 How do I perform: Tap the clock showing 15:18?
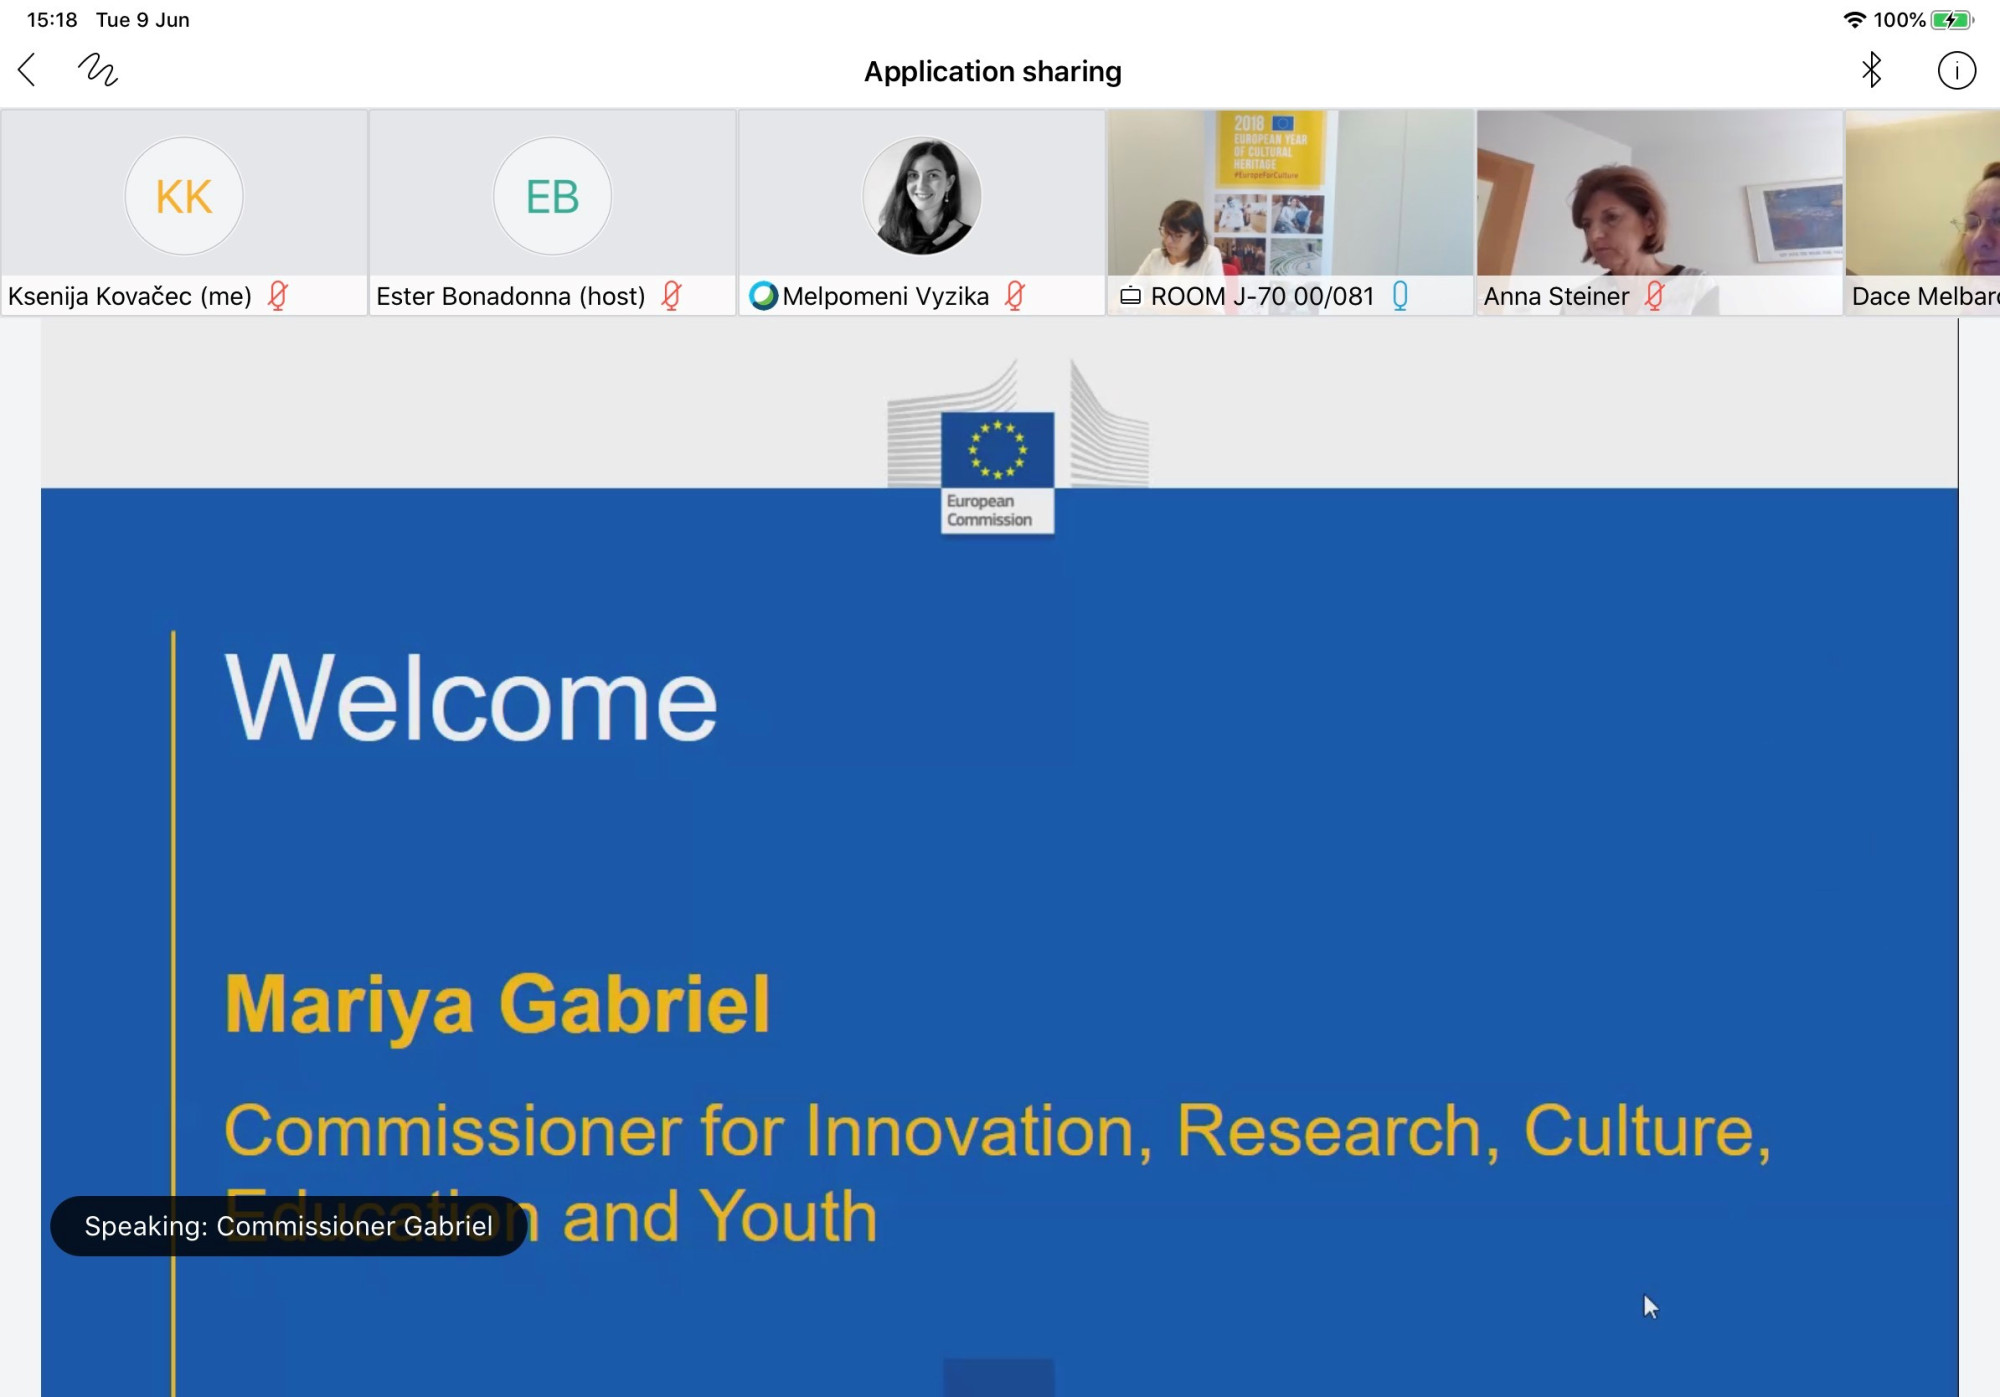click(52, 20)
